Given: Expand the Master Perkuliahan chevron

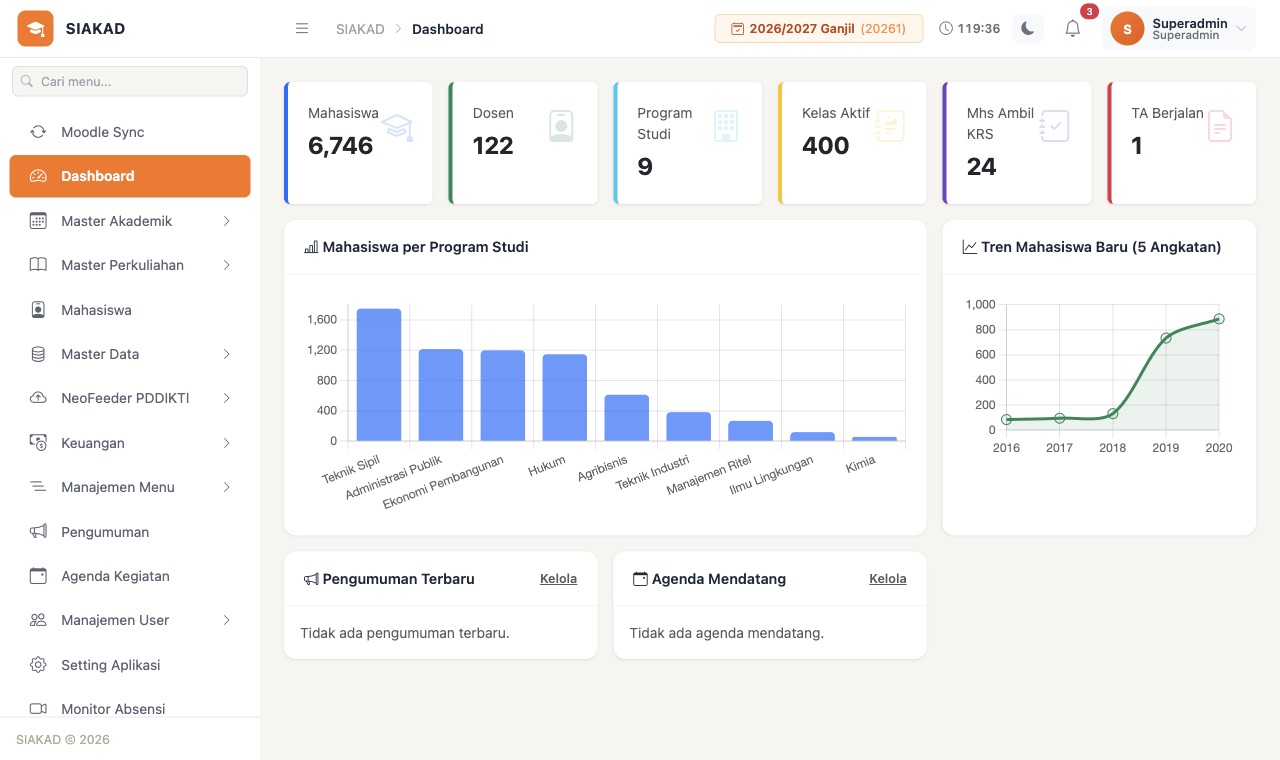Looking at the screenshot, I should [227, 265].
